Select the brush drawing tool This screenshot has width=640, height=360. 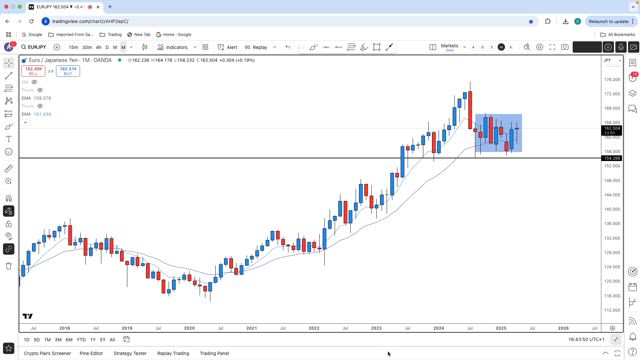[9, 127]
